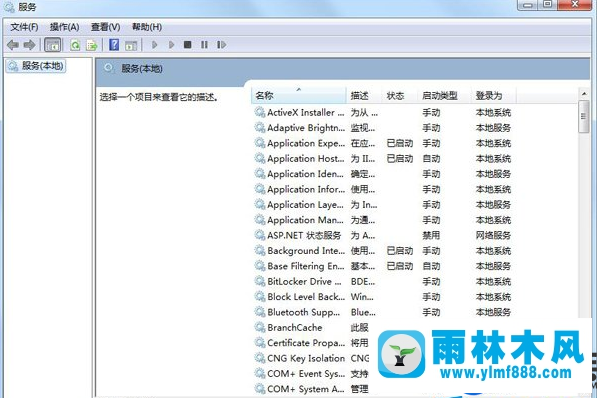Screen dimensions: 597x398
Task: Select CNG Key Isolation service
Action: click(x=311, y=358)
